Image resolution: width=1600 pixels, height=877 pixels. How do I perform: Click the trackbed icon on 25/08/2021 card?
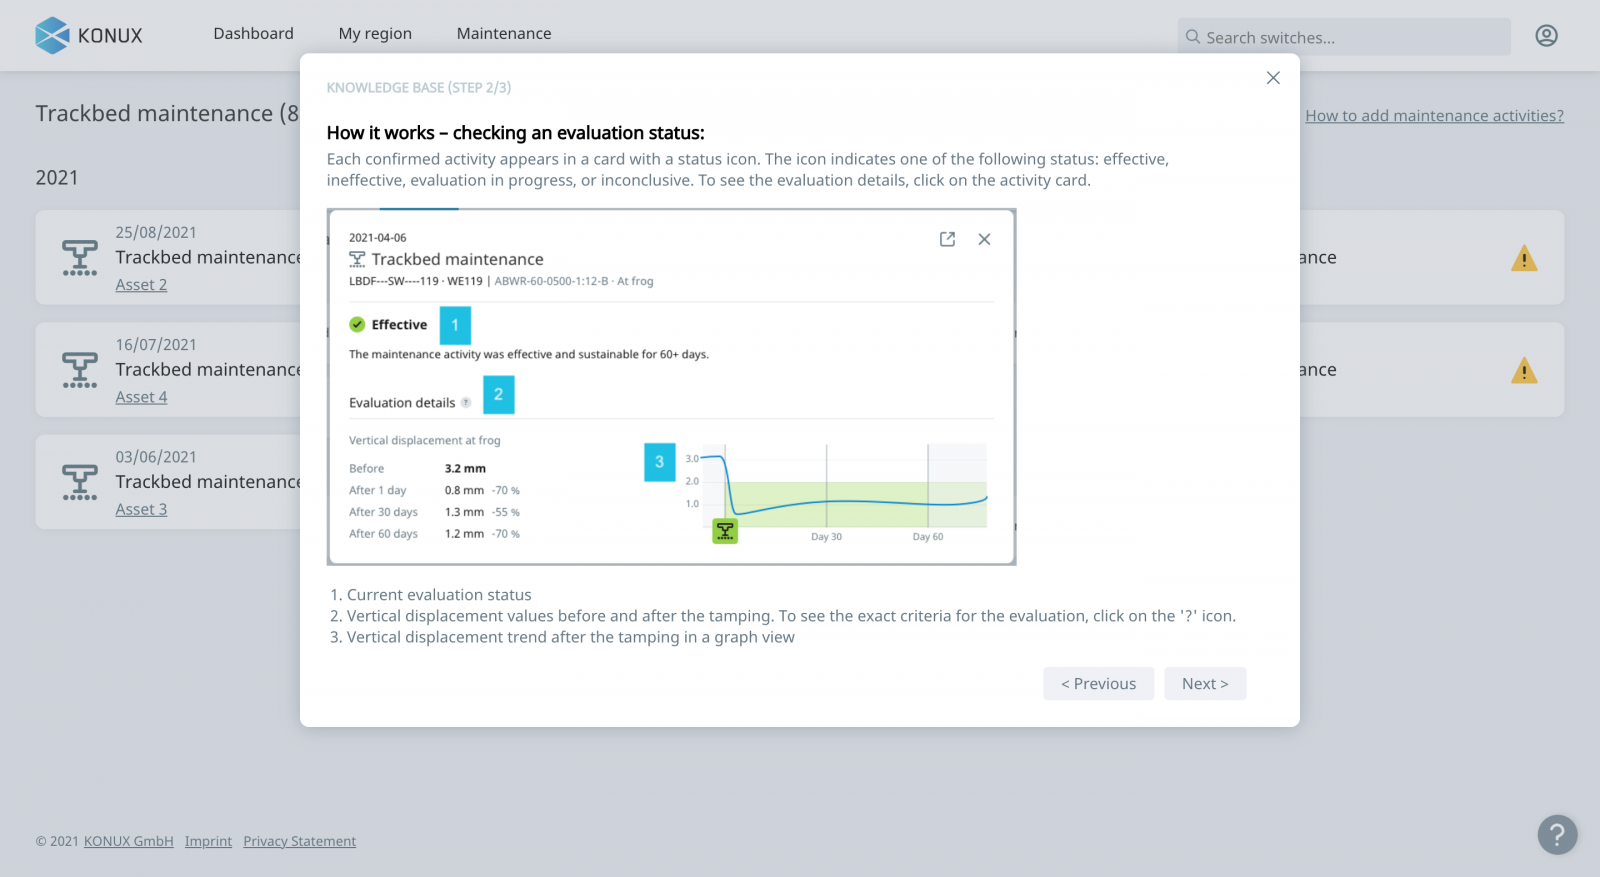point(80,258)
